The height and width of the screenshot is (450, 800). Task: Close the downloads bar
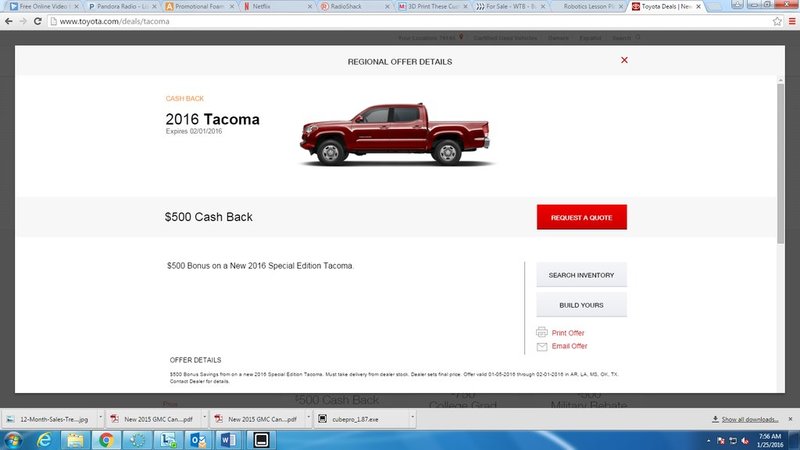tap(790, 419)
